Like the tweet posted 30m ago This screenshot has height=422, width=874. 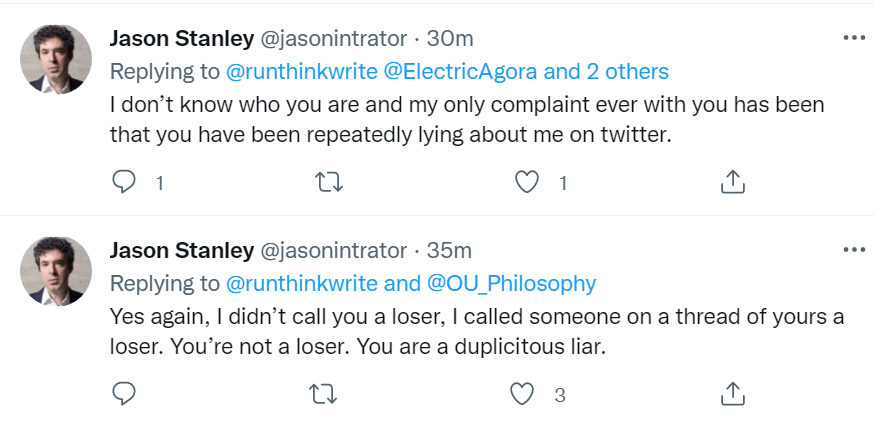tap(526, 182)
